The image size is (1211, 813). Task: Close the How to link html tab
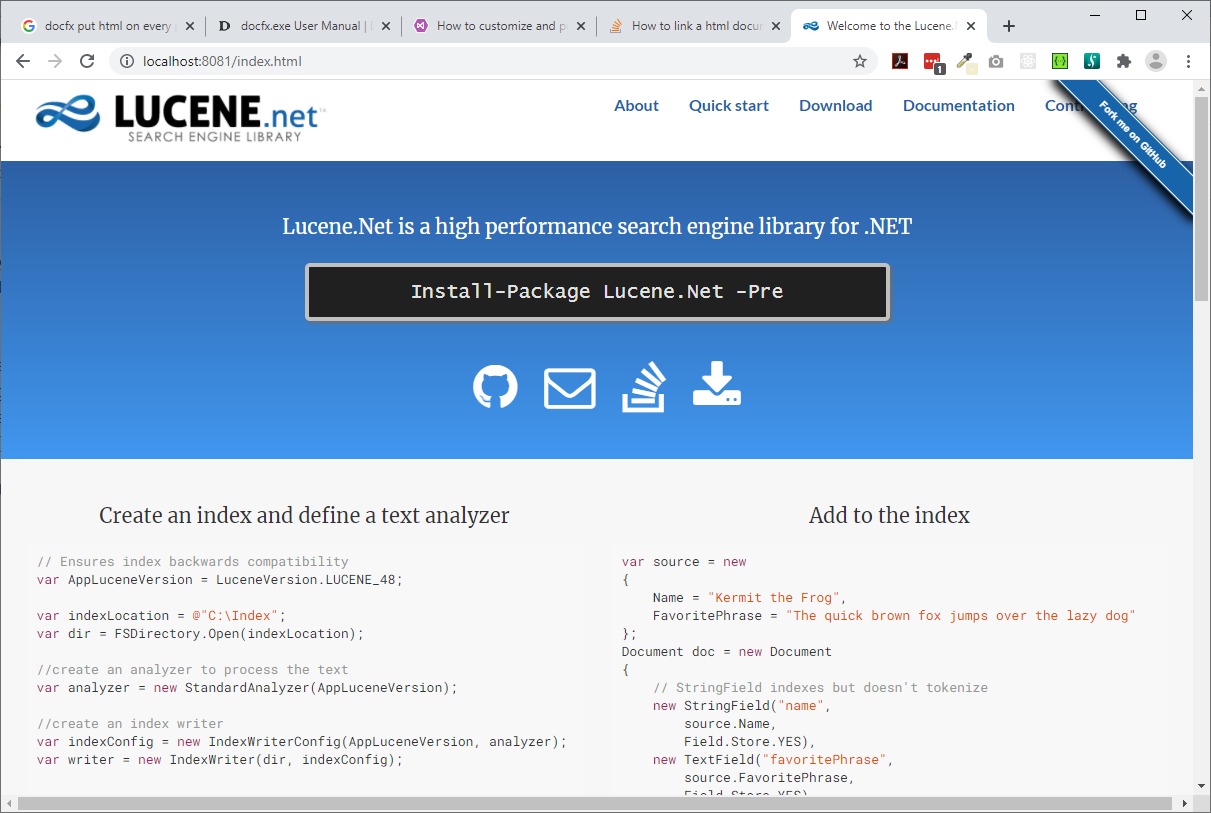click(x=776, y=26)
